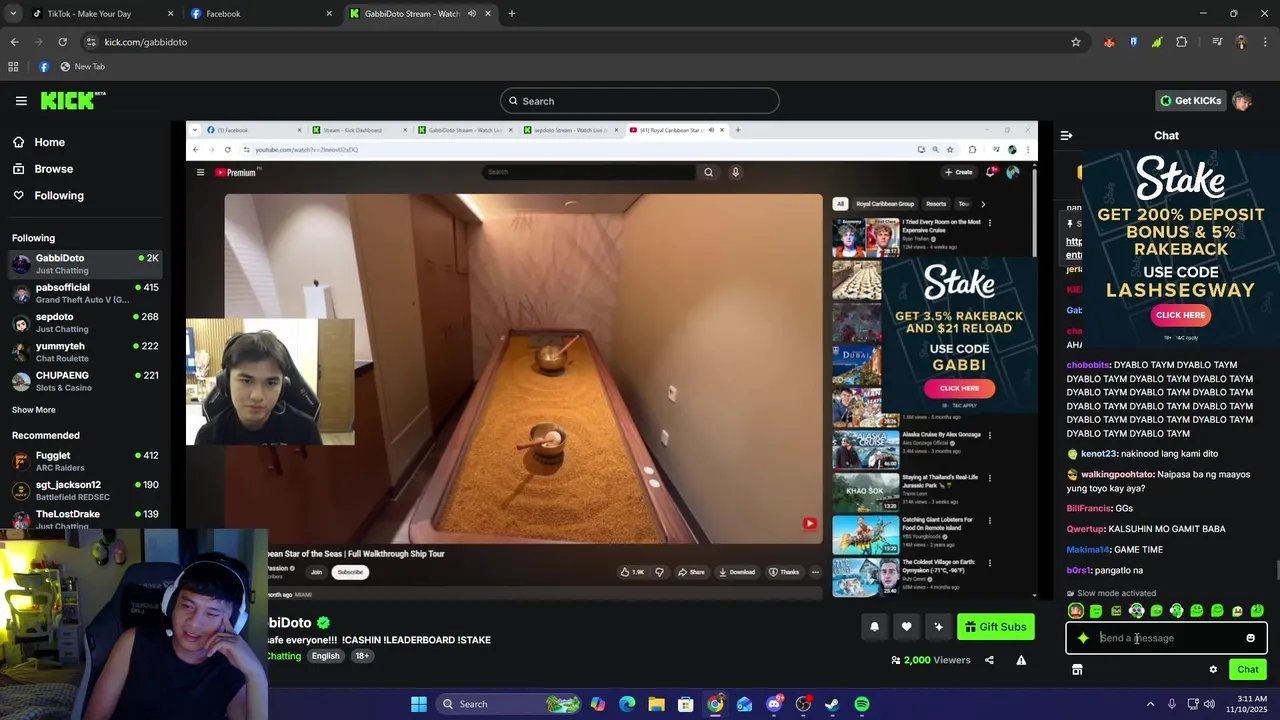
Task: Switch to Facebook browser tab
Action: pos(261,14)
